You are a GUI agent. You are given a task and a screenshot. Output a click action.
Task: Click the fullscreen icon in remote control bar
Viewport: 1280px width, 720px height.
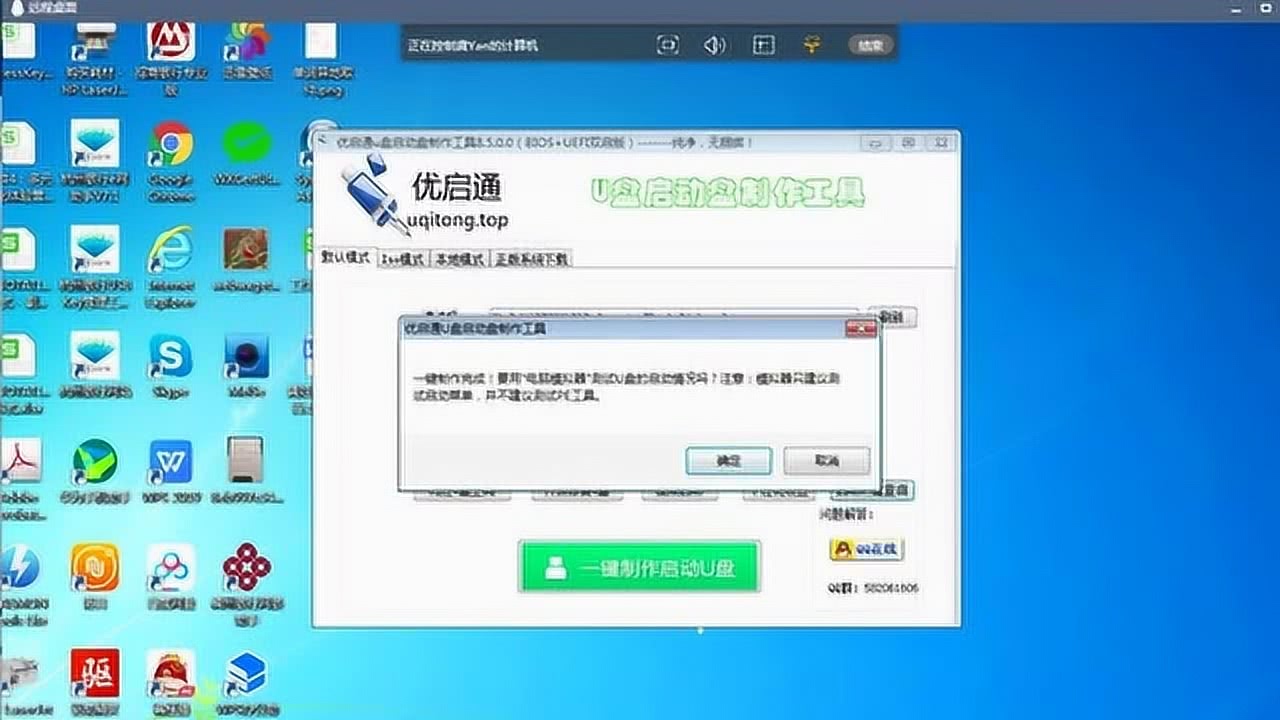pos(667,45)
